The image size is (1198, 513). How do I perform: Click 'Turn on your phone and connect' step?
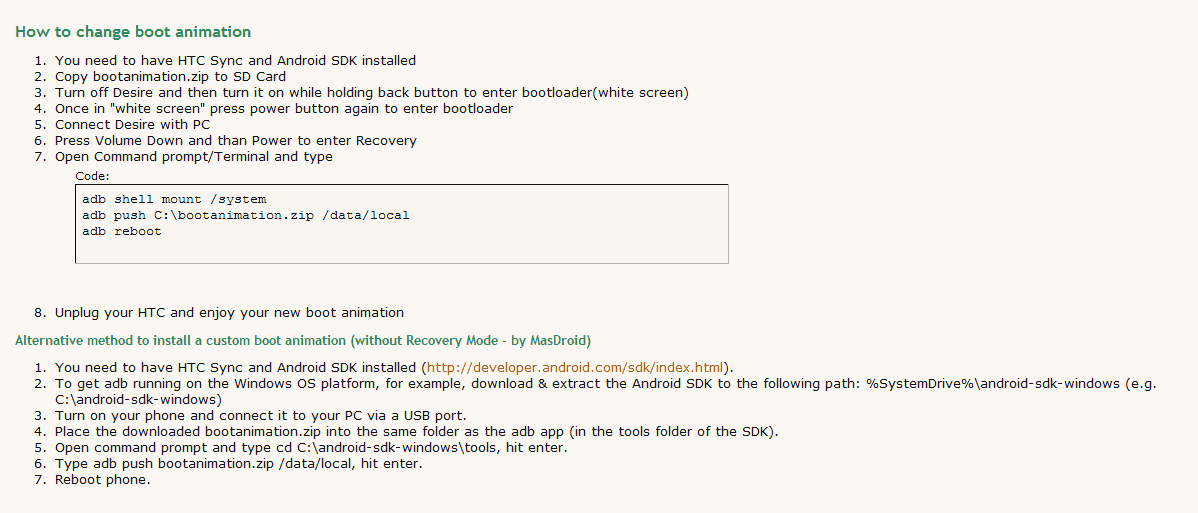click(x=261, y=416)
